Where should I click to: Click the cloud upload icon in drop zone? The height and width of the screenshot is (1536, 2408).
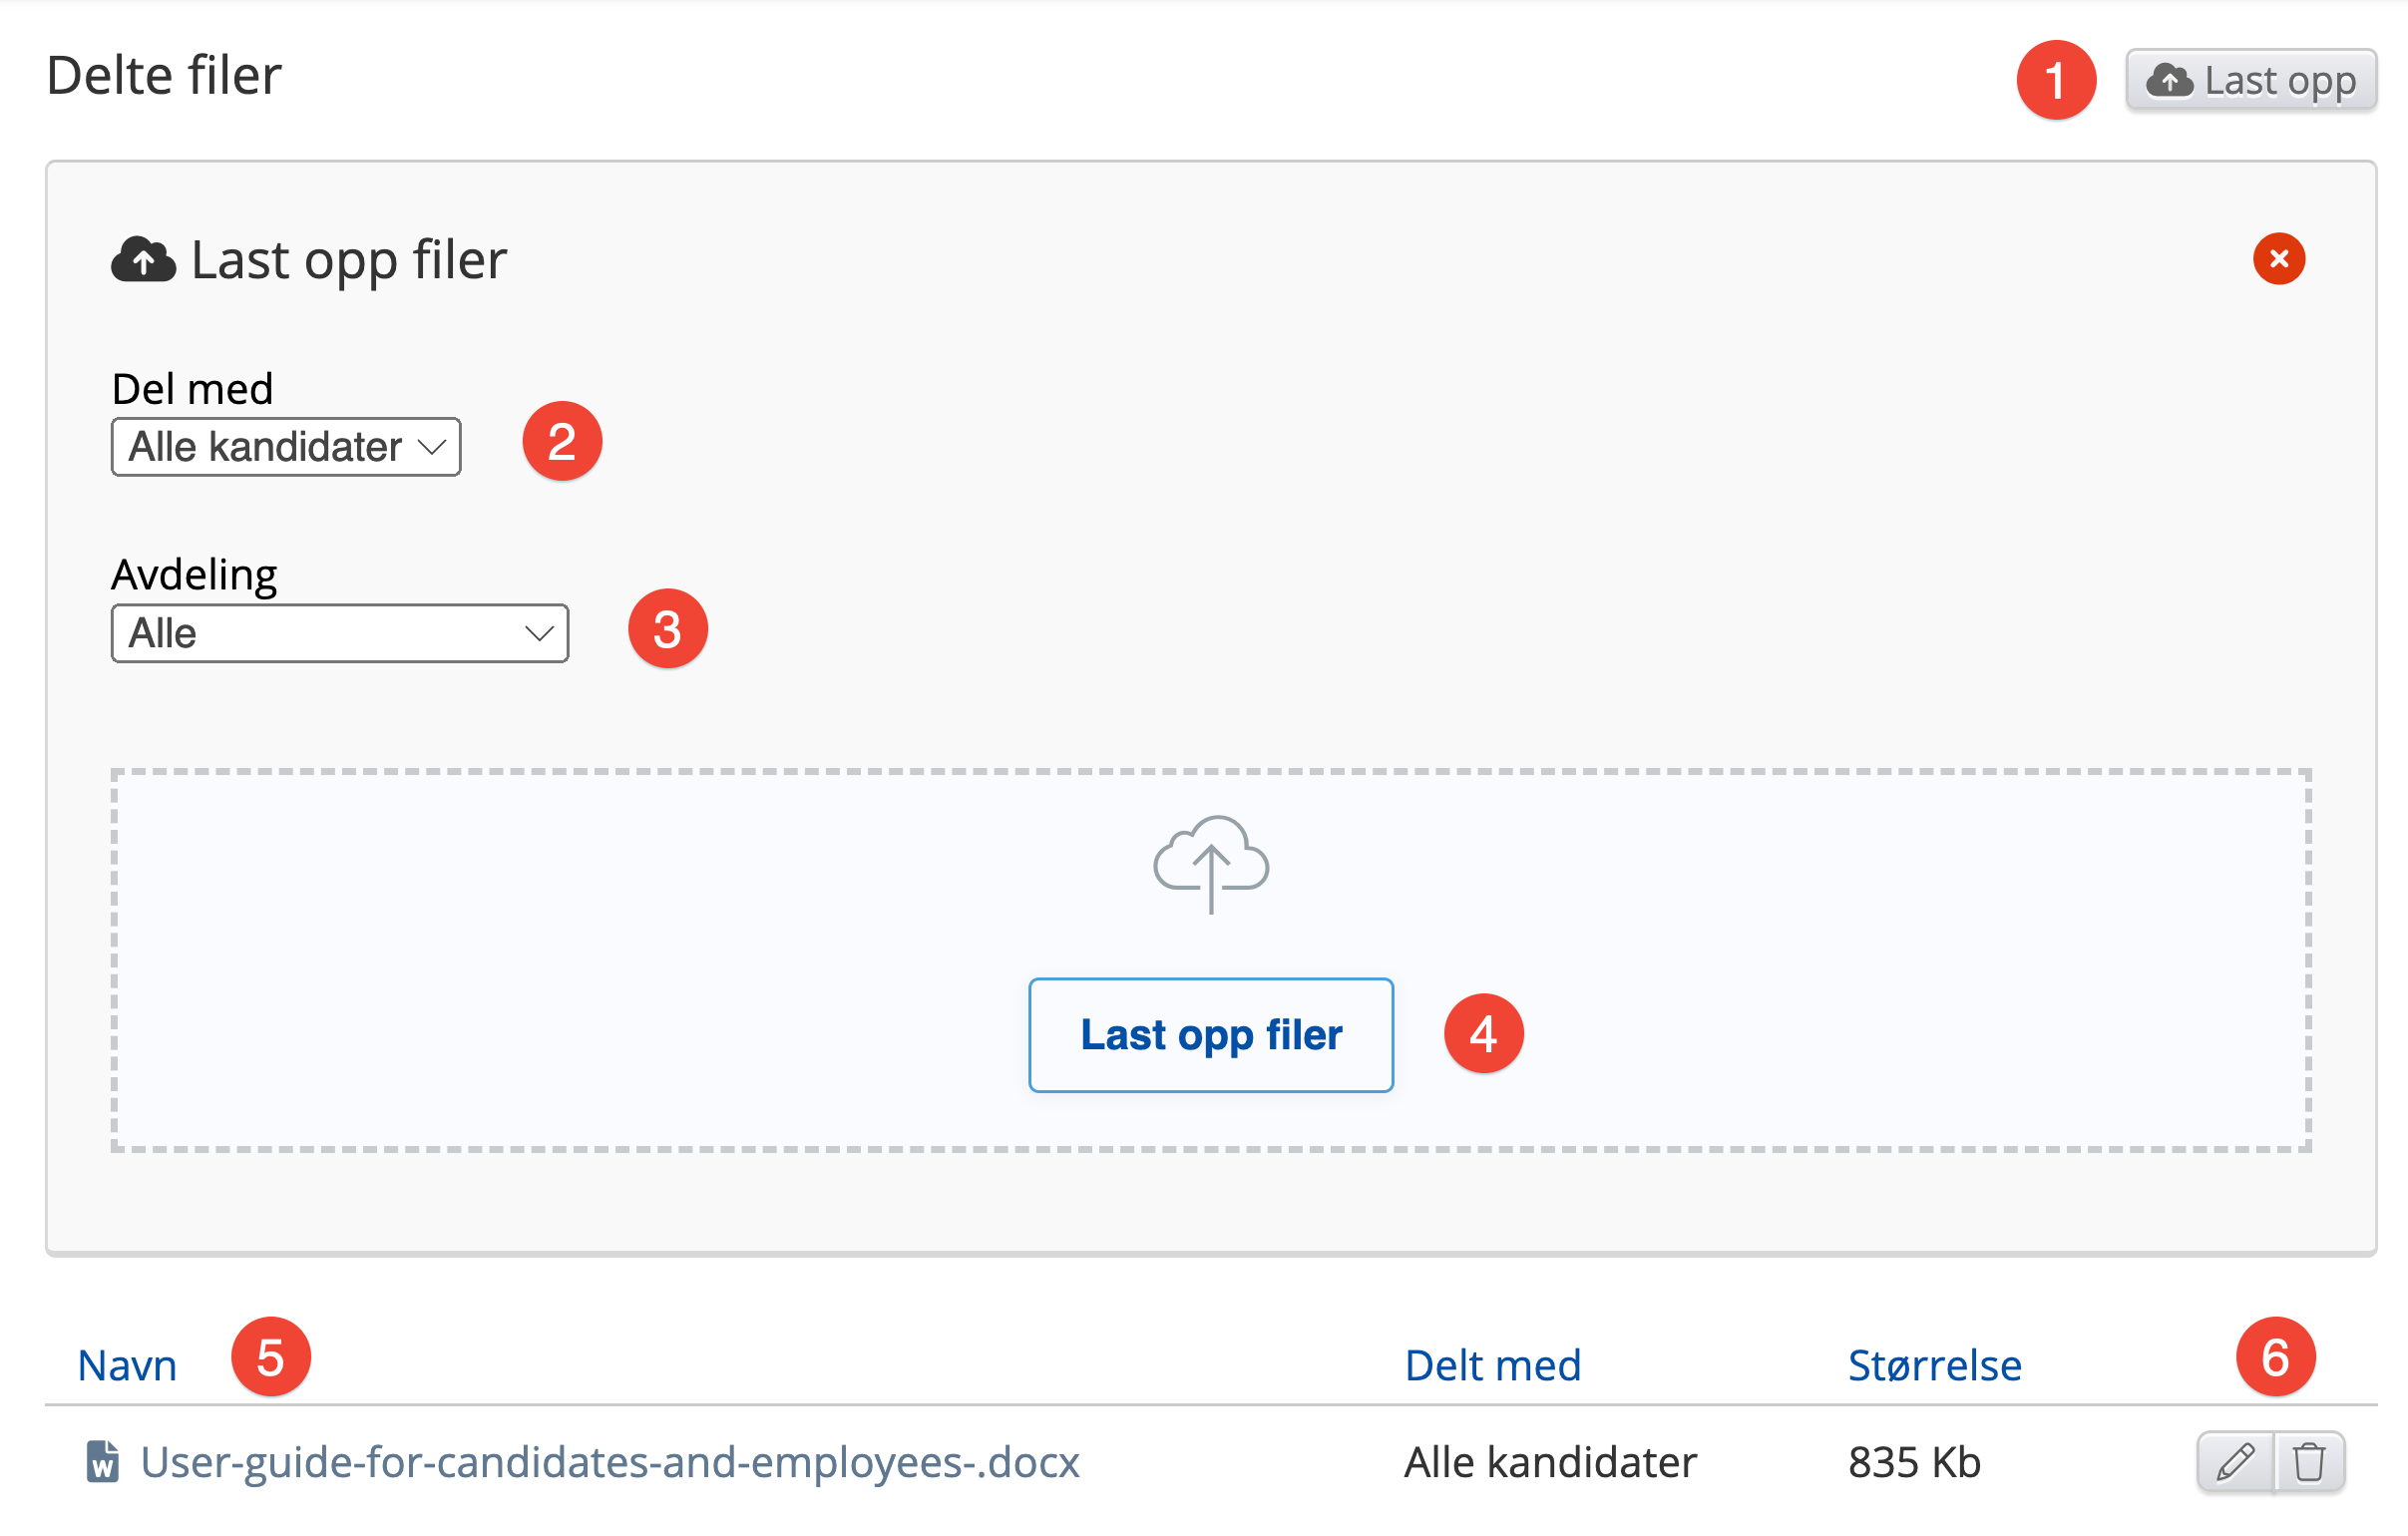[x=1210, y=864]
